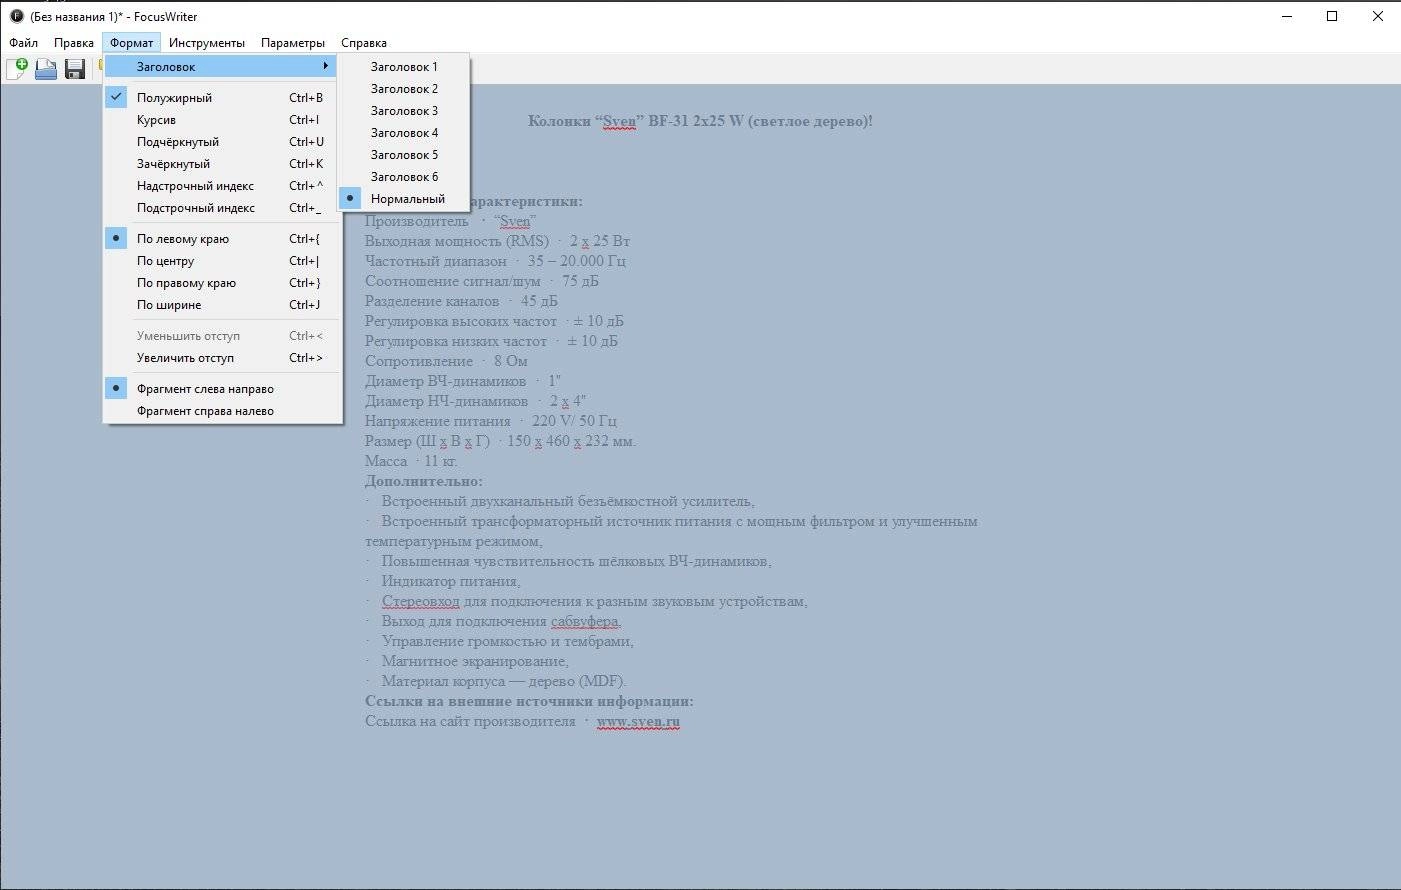1401x890 pixels.
Task: Choose Заголовок 6 heading style
Action: click(404, 177)
